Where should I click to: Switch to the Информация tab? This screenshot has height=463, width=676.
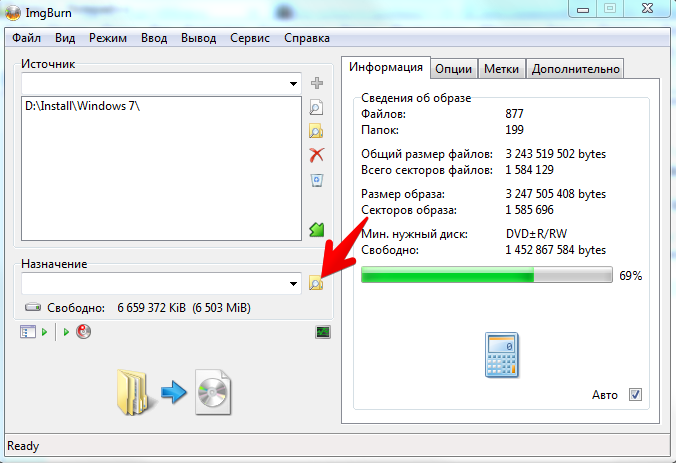[x=386, y=67]
